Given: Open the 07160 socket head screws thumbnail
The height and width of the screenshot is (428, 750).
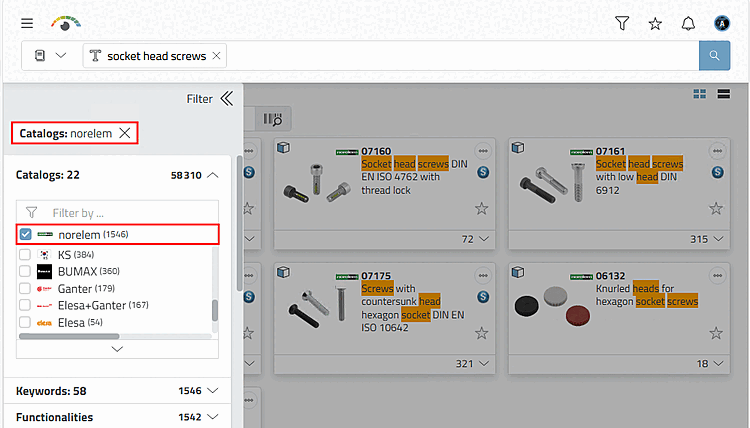Looking at the screenshot, I should coord(317,183).
